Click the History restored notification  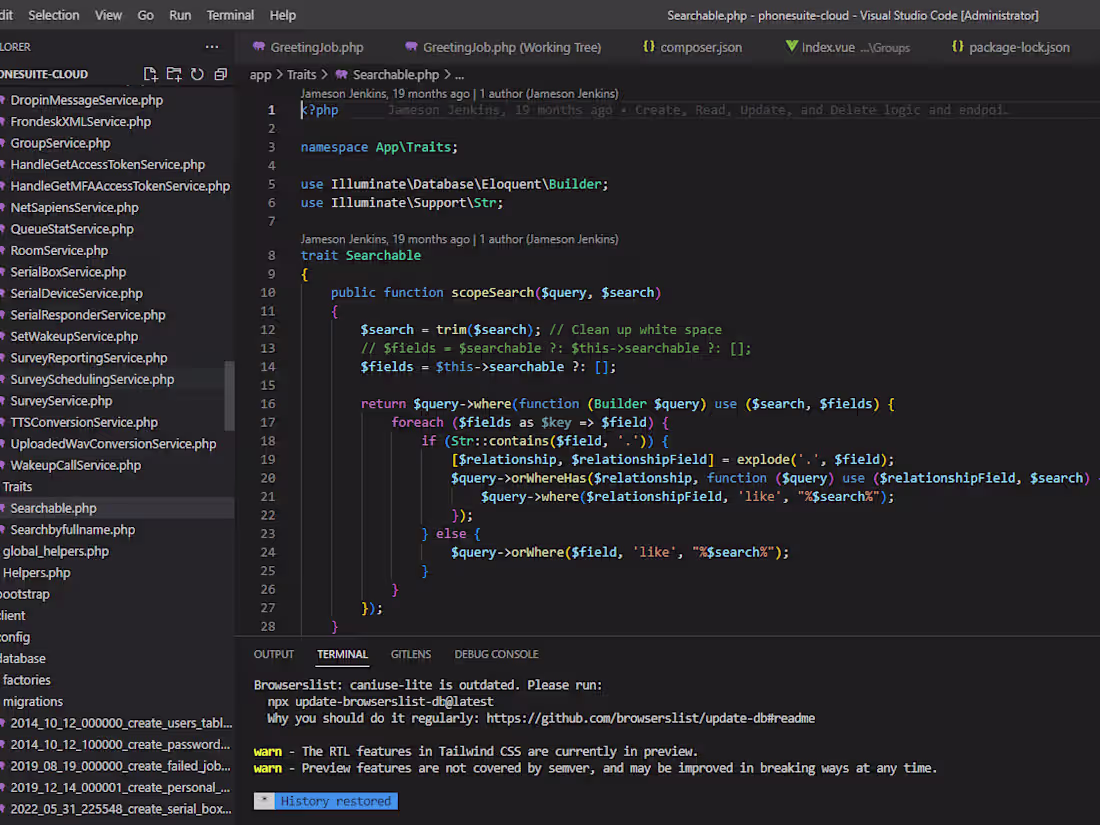335,800
